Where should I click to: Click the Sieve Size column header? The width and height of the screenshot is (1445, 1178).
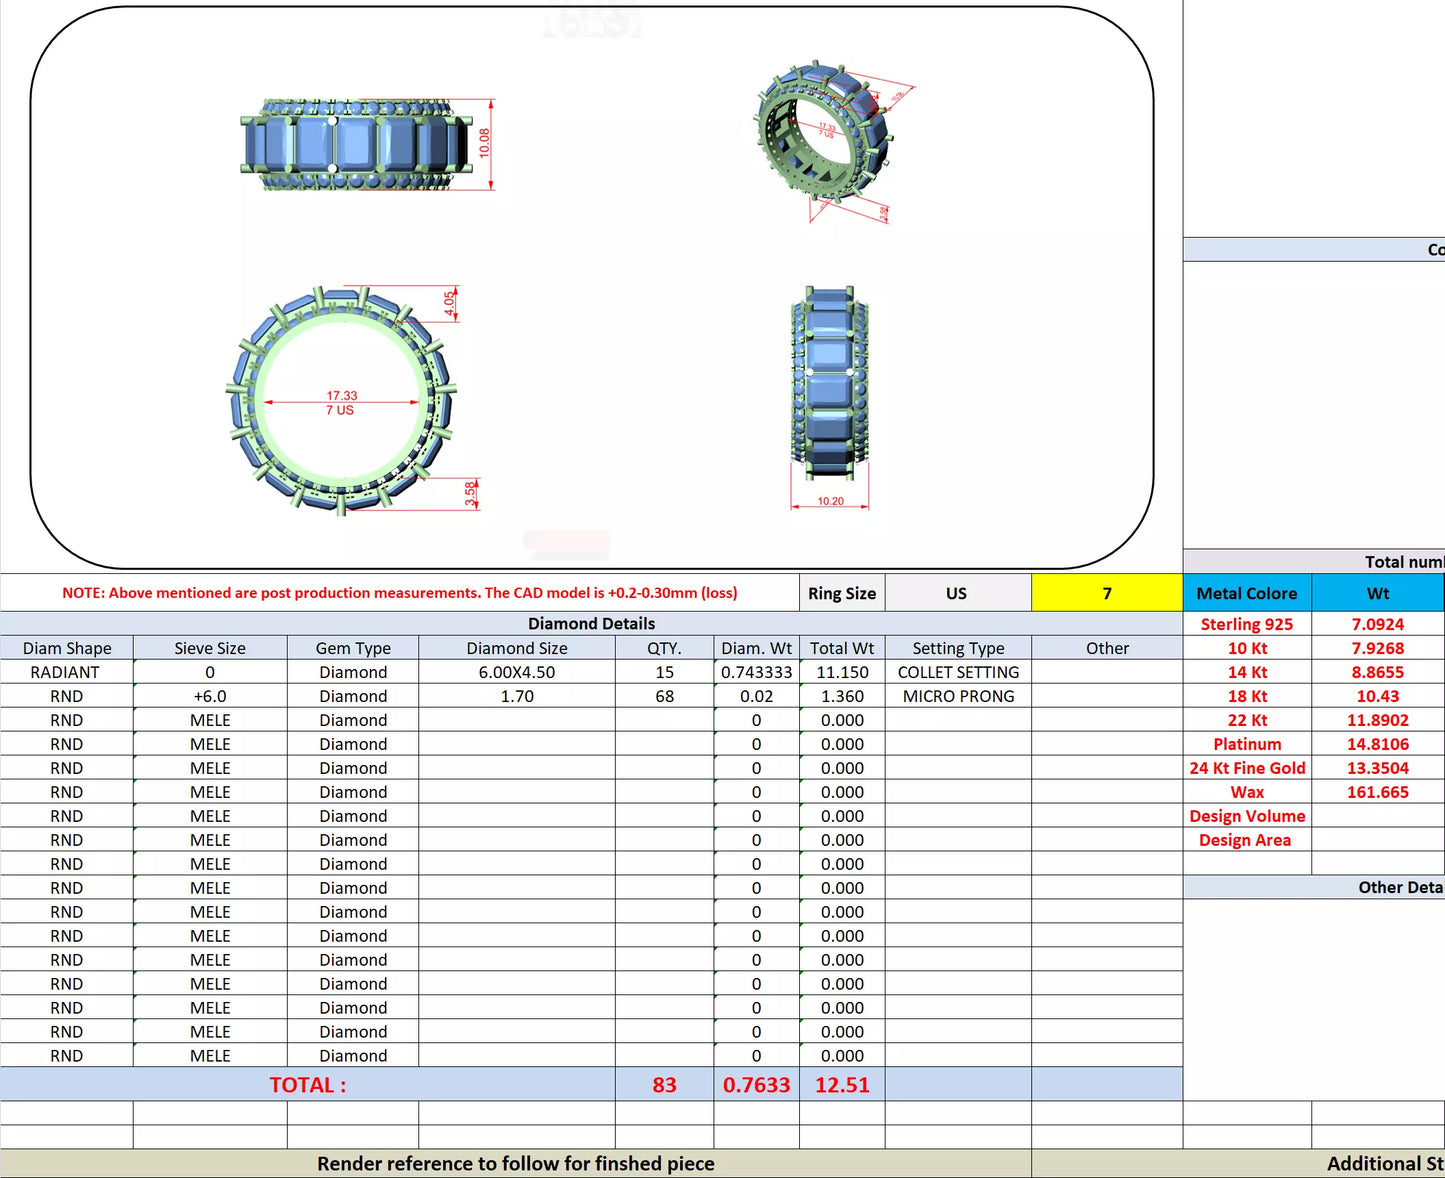pyautogui.click(x=210, y=648)
